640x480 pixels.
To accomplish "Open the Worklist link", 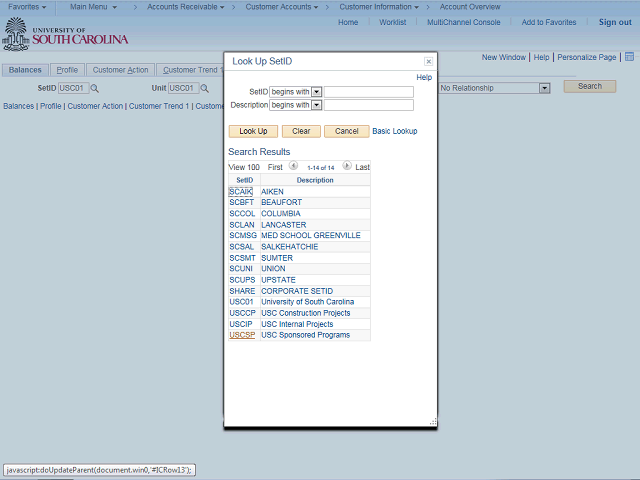I will [x=393, y=22].
